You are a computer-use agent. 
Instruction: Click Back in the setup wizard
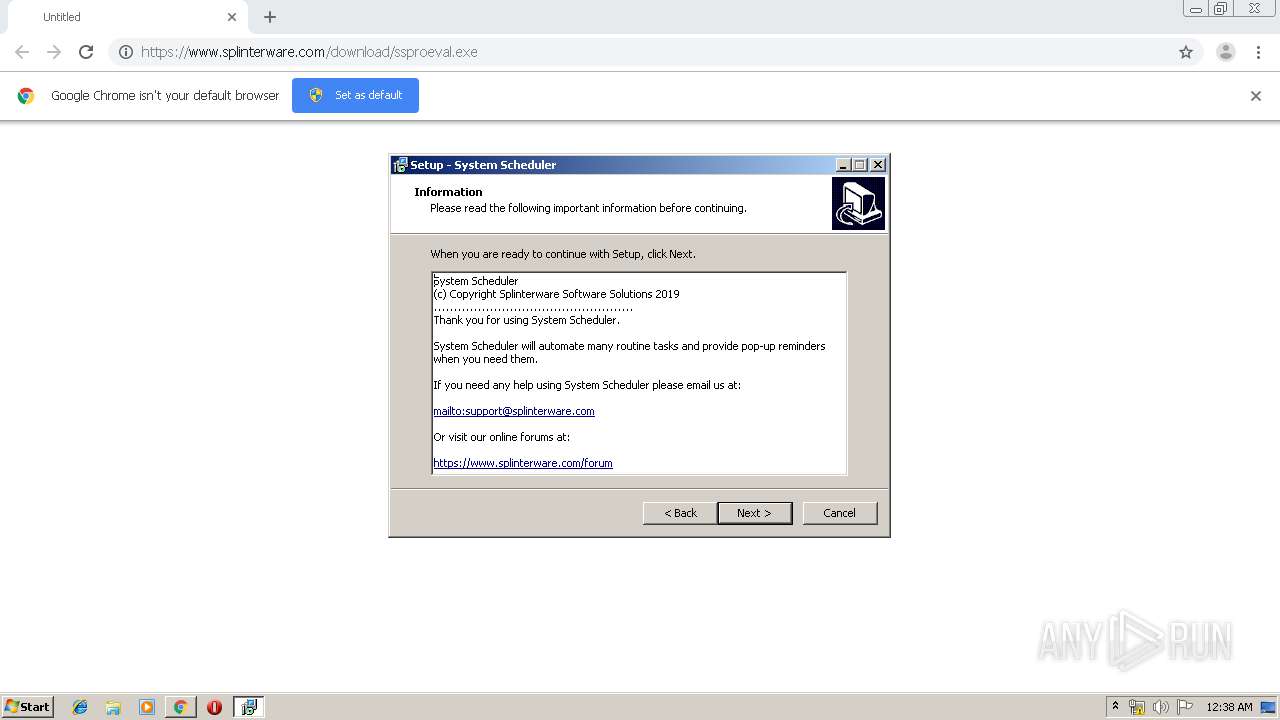680,513
